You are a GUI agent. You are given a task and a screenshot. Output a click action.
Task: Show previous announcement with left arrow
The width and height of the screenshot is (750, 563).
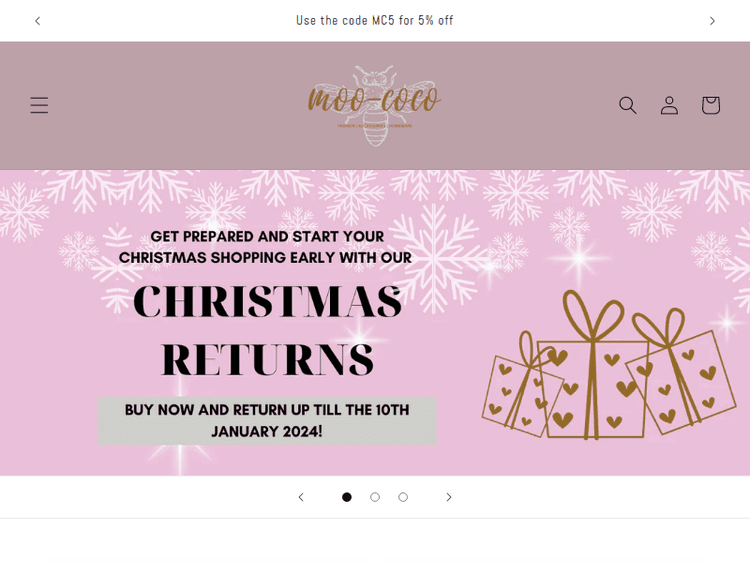(37, 21)
